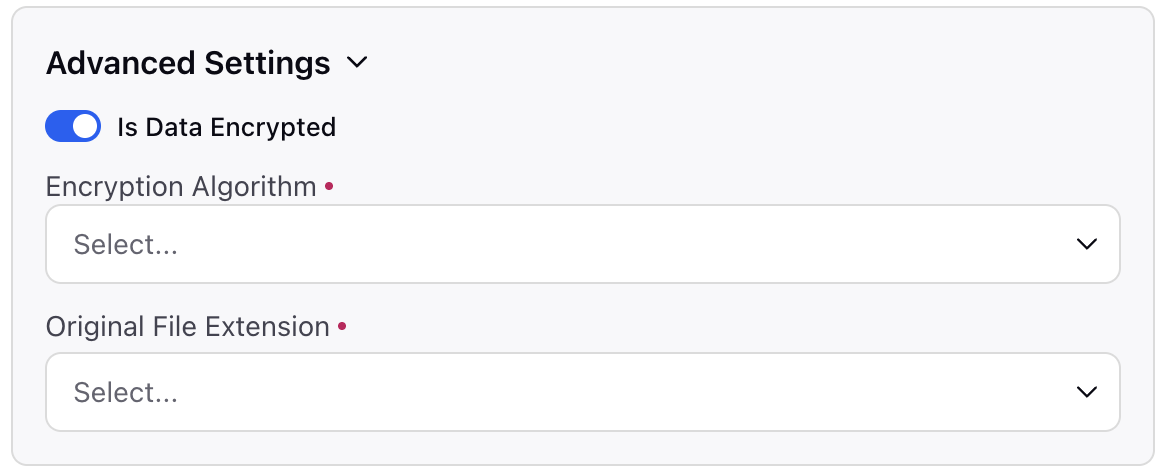The width and height of the screenshot is (1164, 476).
Task: Click the required dot beside Original File Extension
Action: pyautogui.click(x=341, y=325)
